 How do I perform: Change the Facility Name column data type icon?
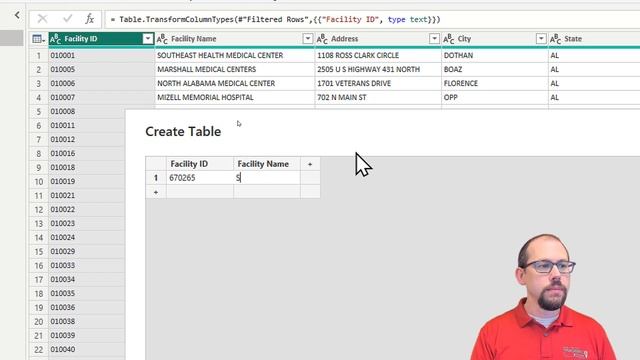click(x=162, y=39)
